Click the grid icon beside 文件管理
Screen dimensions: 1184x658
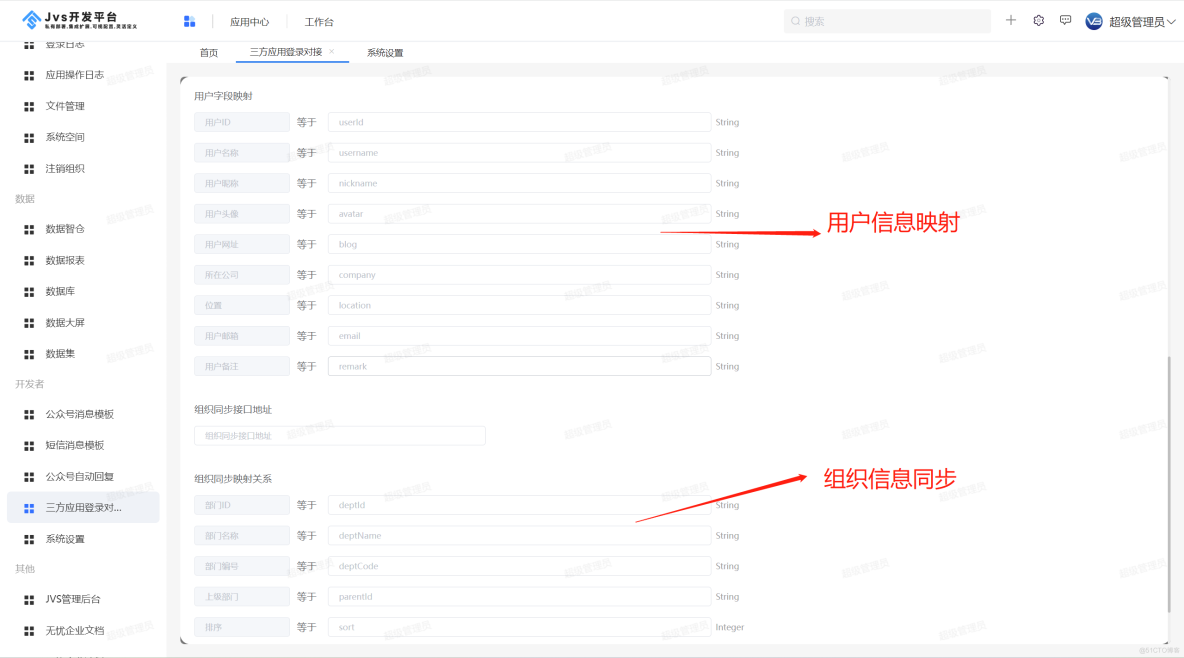pyautogui.click(x=29, y=106)
